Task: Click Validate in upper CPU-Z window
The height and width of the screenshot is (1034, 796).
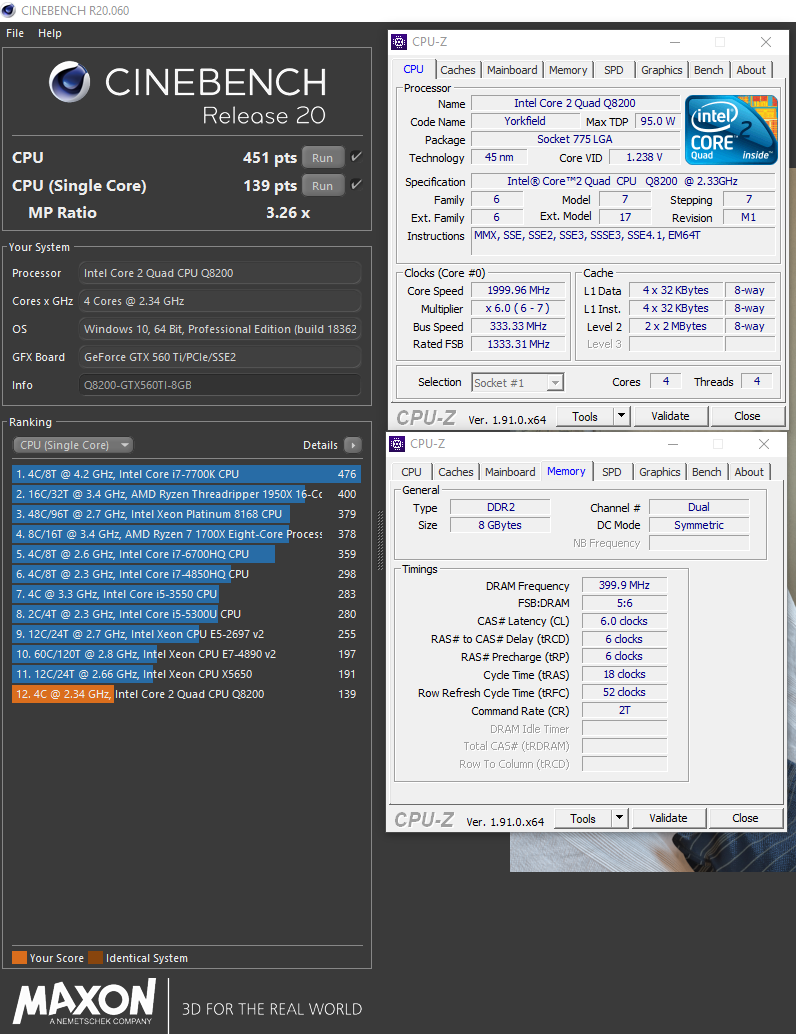Action: (670, 416)
